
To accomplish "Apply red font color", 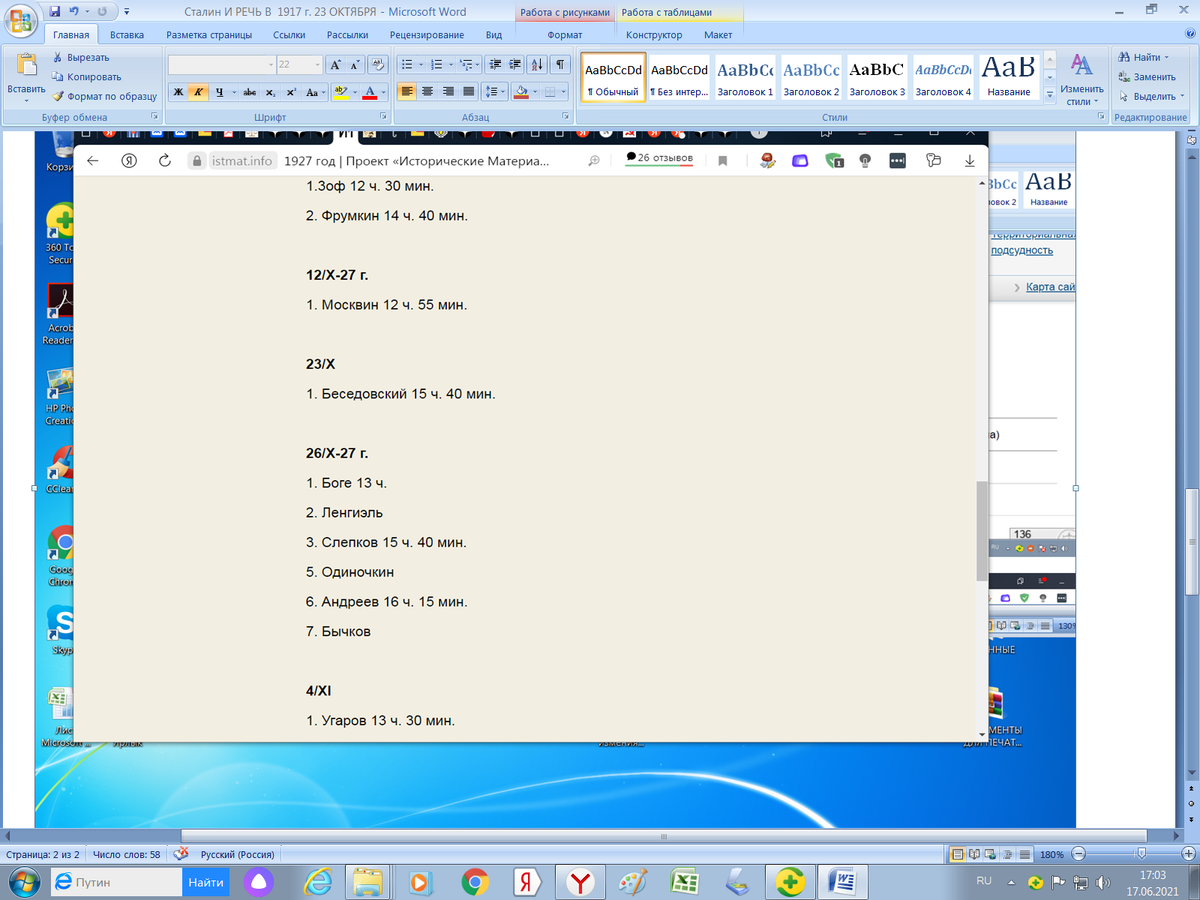I will pos(369,92).
